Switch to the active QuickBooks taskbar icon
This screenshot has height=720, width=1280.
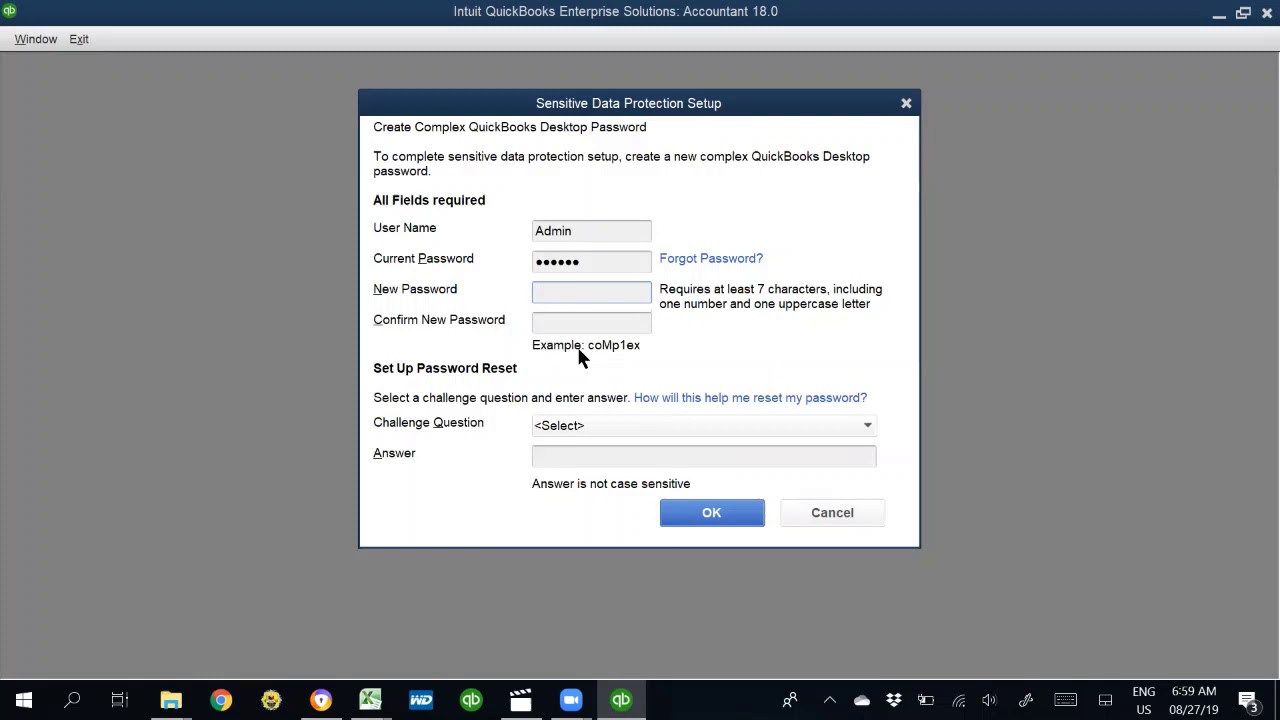[621, 700]
